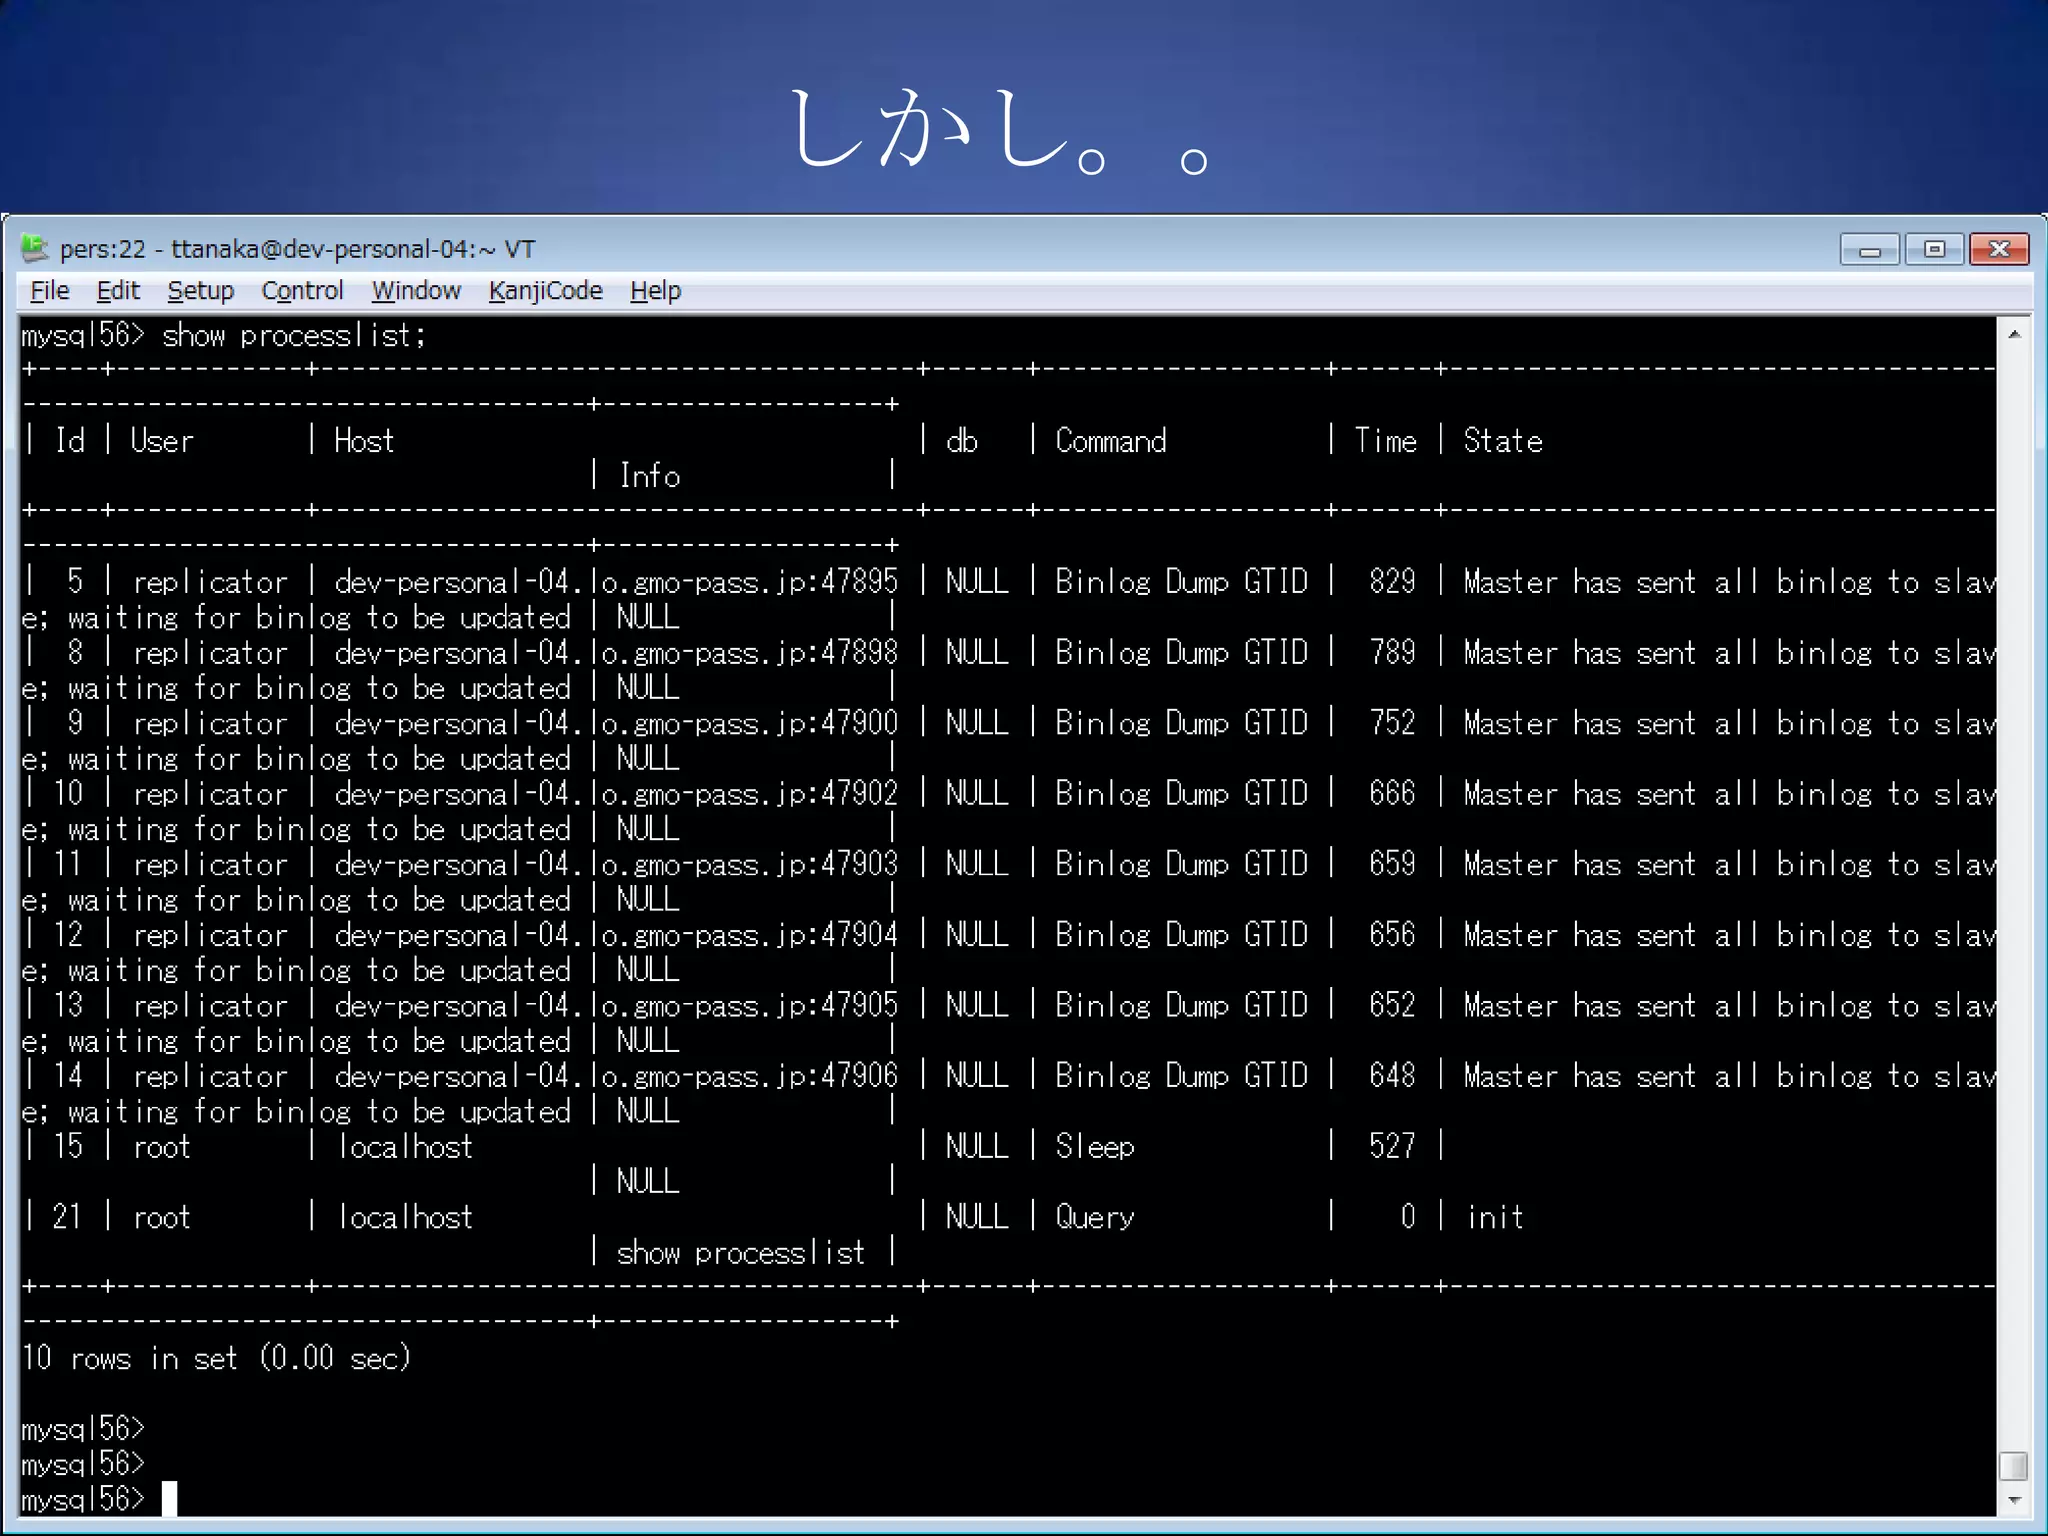Click the scrollbar down arrow
Viewport: 2048px width, 1536px height.
[2014, 1500]
